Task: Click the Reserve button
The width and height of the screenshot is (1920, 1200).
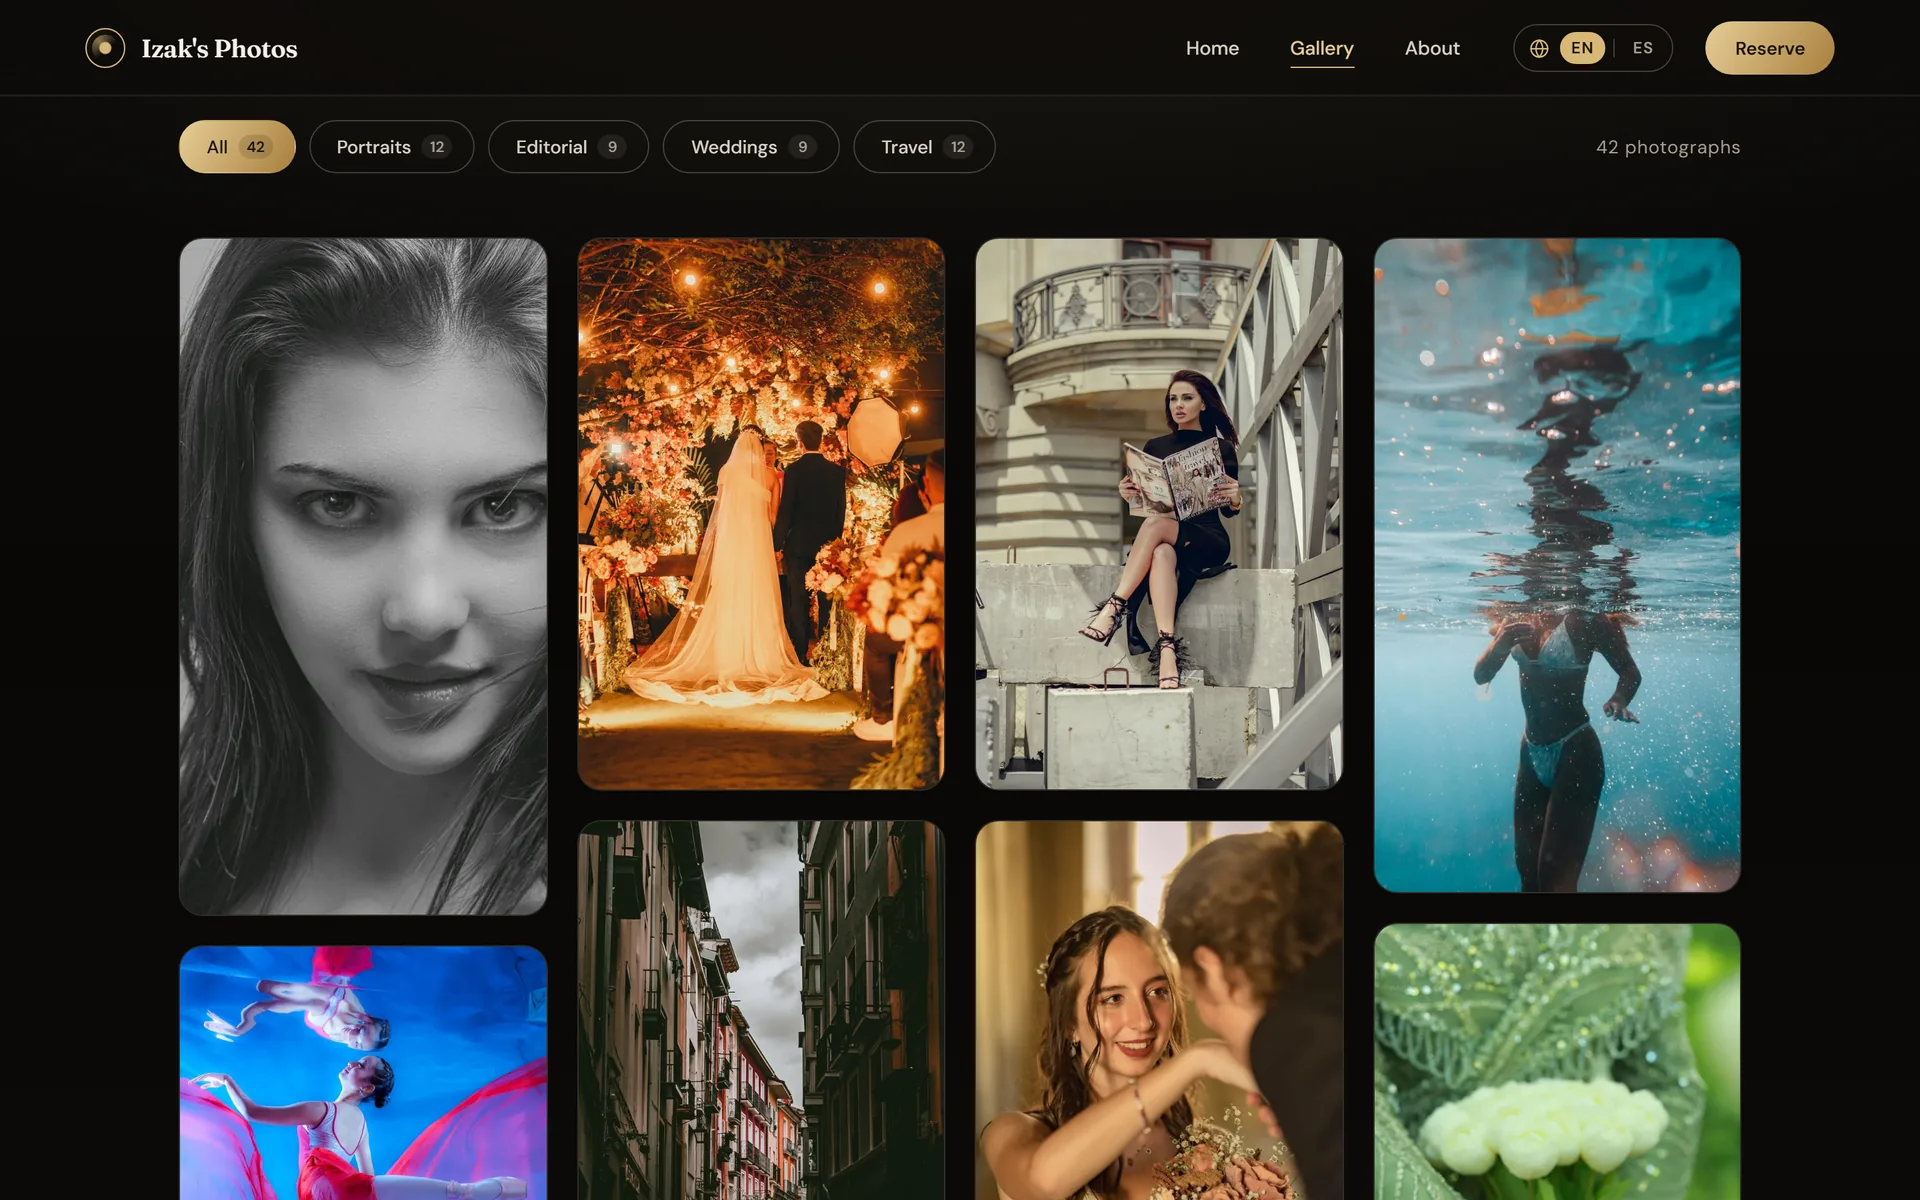Action: [1769, 48]
